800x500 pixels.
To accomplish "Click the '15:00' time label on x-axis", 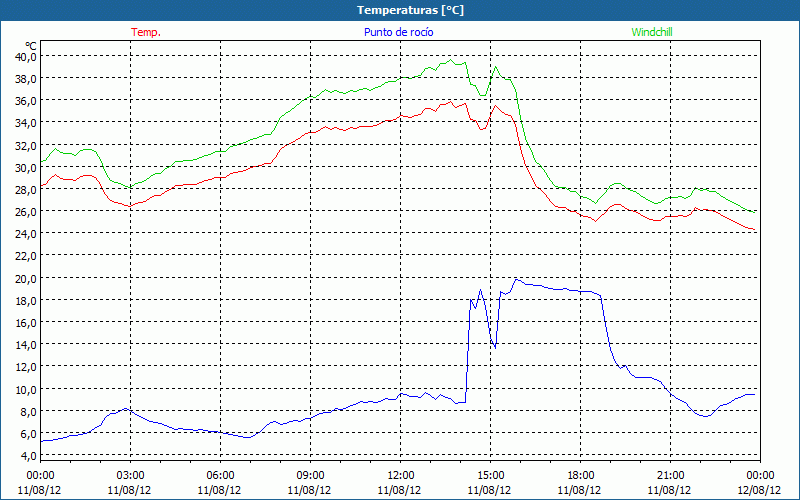I will 490,476.
